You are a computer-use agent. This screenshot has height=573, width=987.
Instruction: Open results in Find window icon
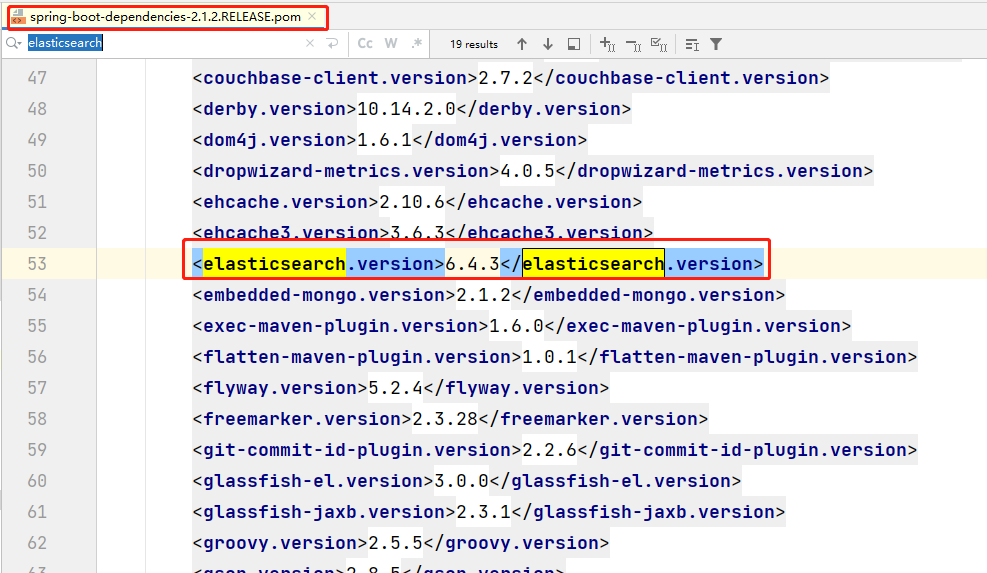(x=573, y=44)
